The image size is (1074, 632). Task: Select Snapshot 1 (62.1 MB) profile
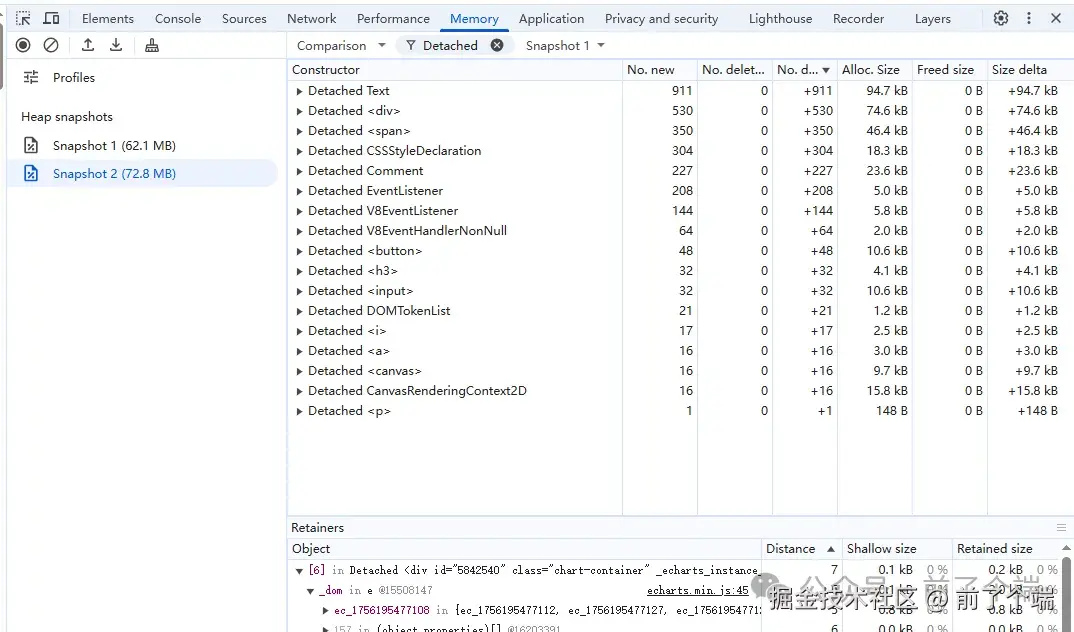coord(142,145)
